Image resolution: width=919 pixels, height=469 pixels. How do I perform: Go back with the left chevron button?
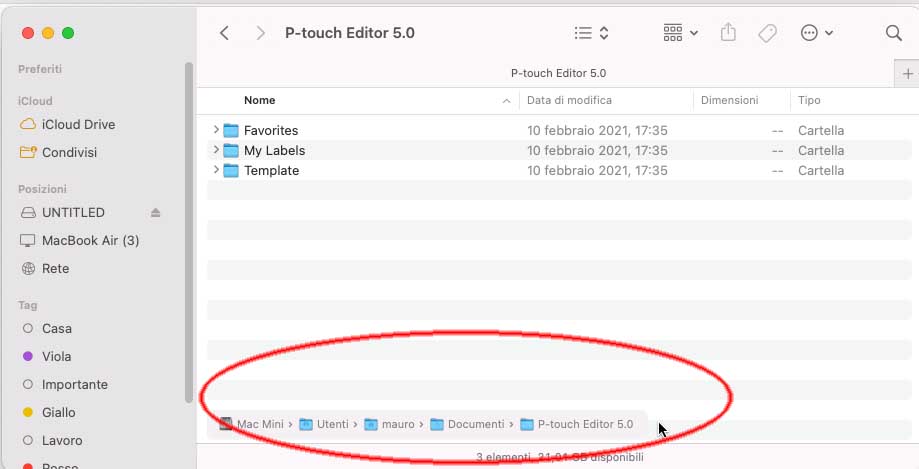pos(224,33)
